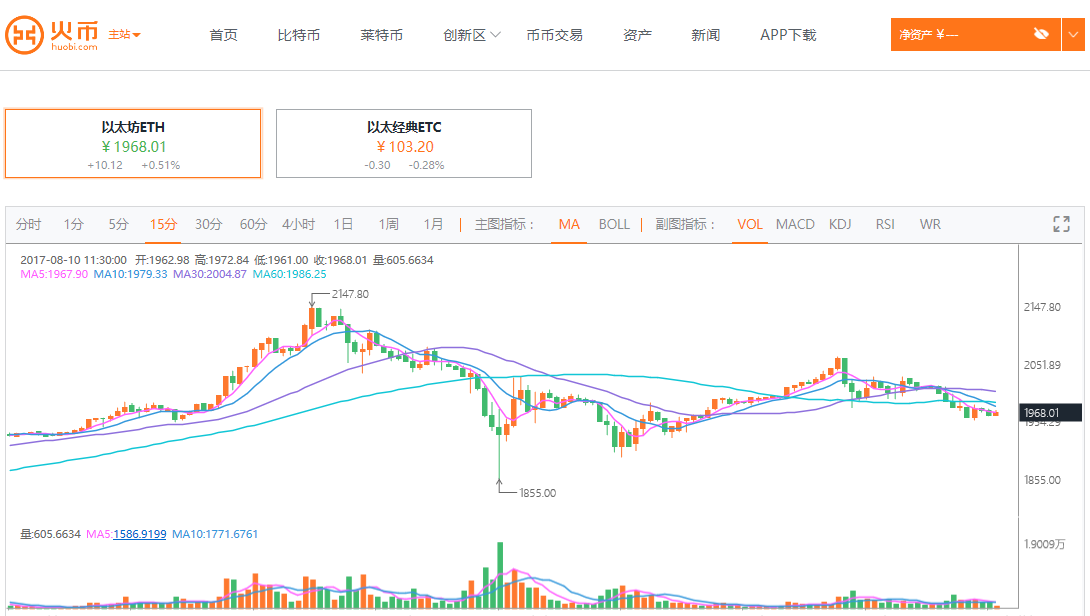
Task: Toggle net asset visibility eye icon
Action: [1041, 34]
